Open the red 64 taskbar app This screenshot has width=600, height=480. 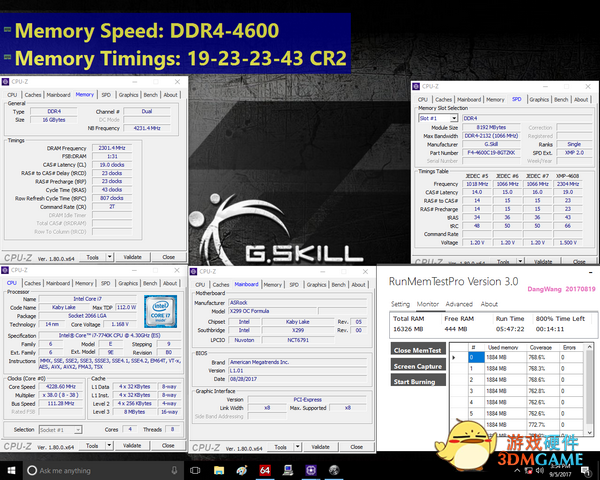[265, 470]
